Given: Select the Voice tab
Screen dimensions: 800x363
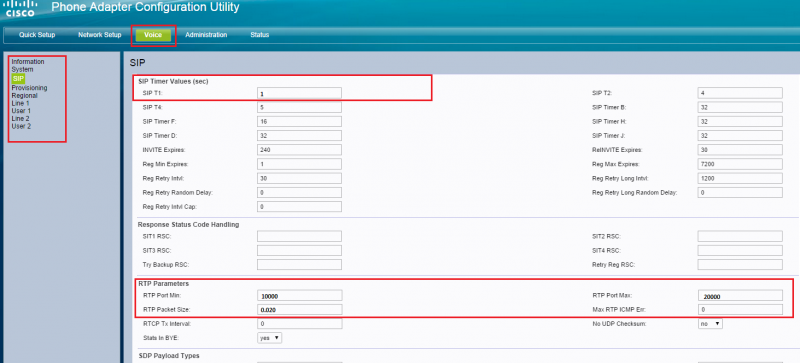Looking at the screenshot, I should pos(153,35).
